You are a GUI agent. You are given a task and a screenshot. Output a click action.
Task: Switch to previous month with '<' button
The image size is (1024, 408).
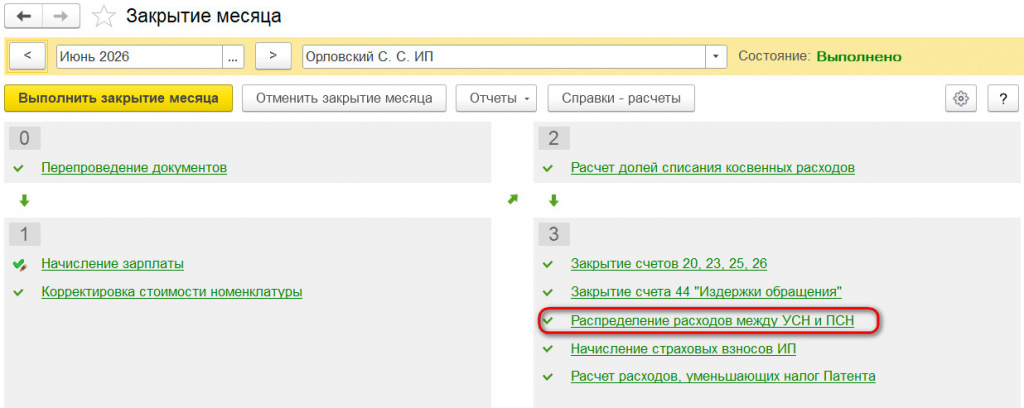click(27, 56)
